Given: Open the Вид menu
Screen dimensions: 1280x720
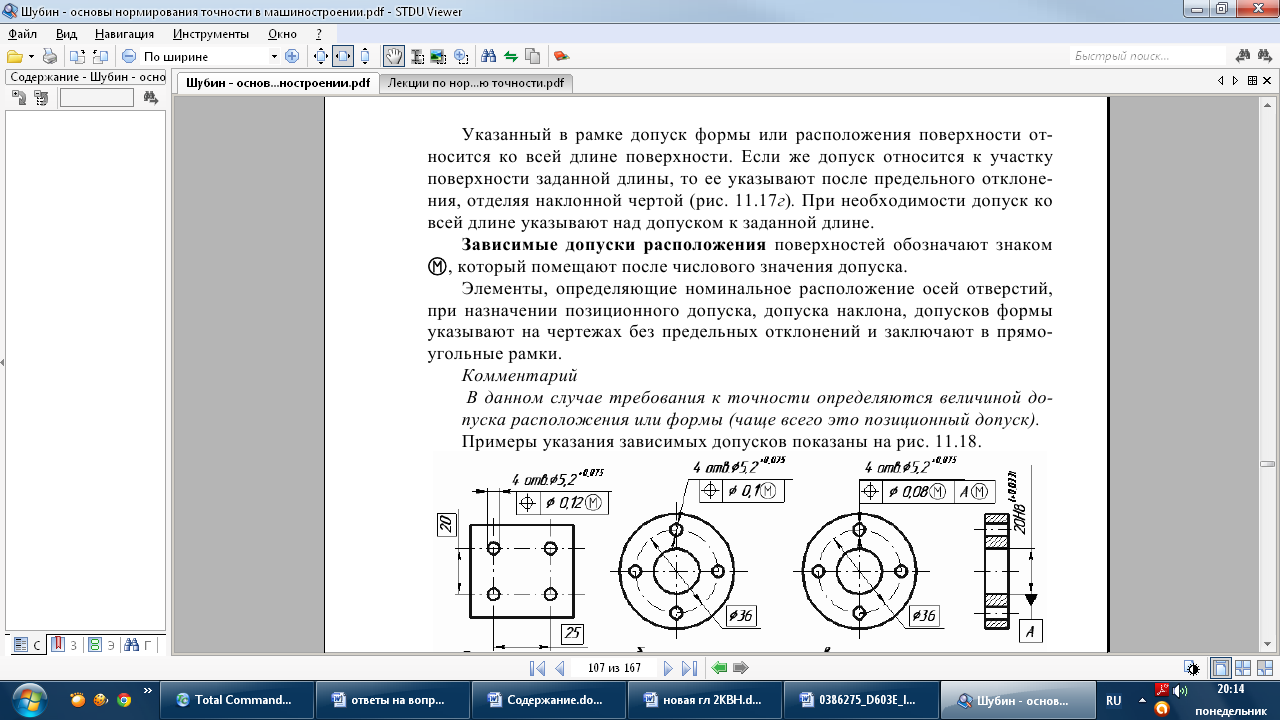Looking at the screenshot, I should point(66,33).
